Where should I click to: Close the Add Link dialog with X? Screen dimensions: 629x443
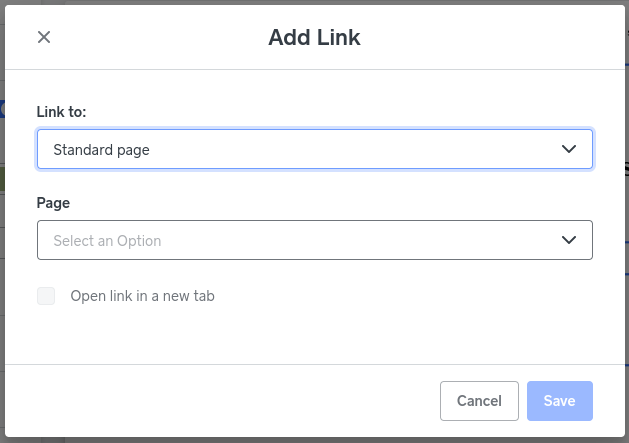click(x=44, y=38)
